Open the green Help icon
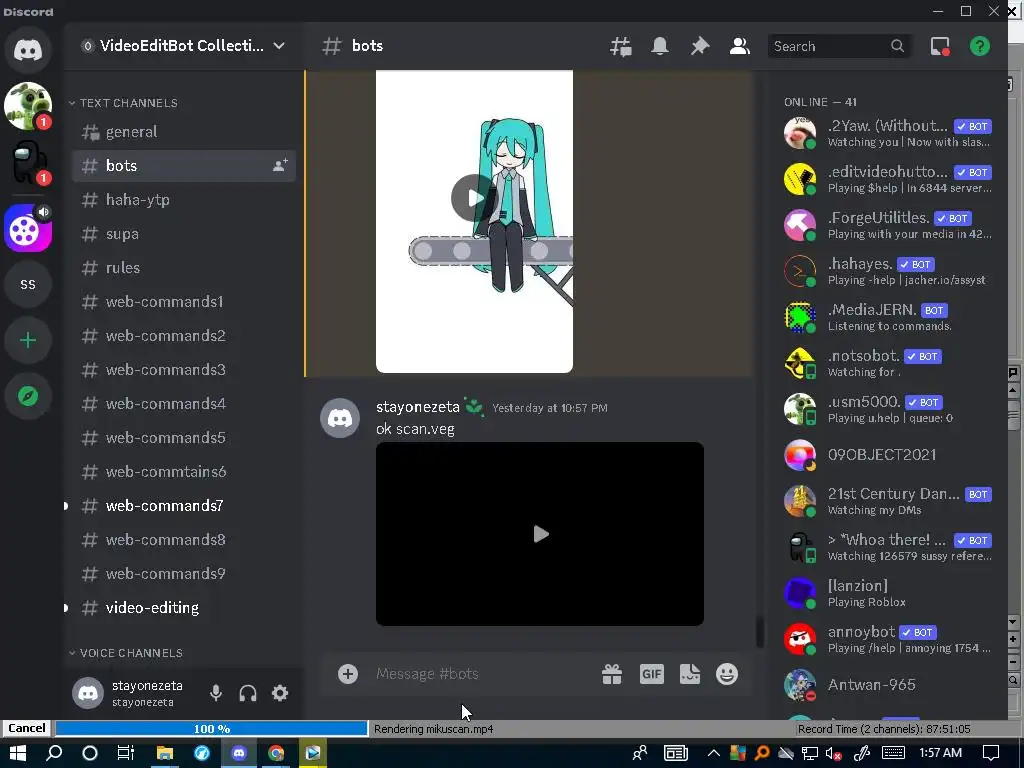 pyautogui.click(x=980, y=46)
